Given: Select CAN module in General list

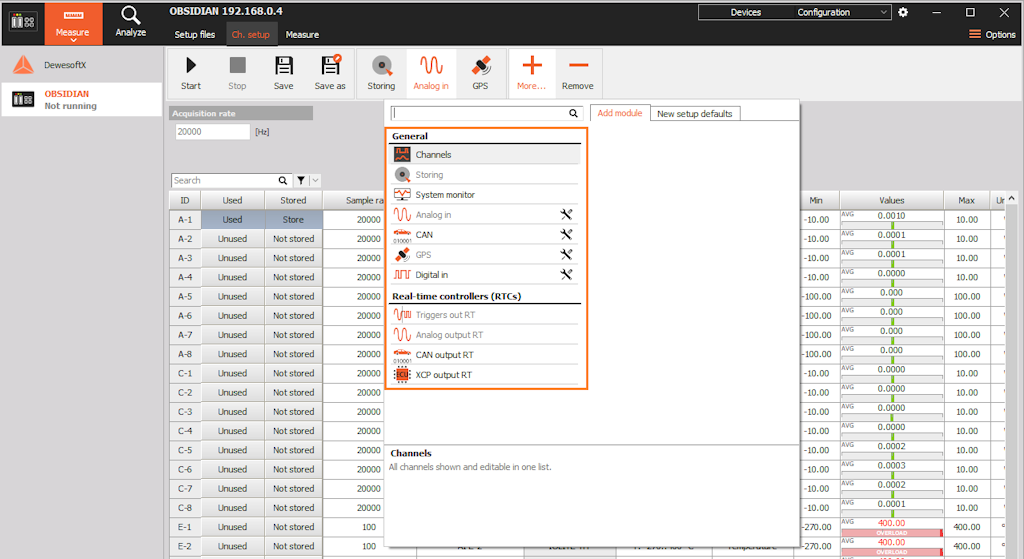Looking at the screenshot, I should (x=485, y=234).
